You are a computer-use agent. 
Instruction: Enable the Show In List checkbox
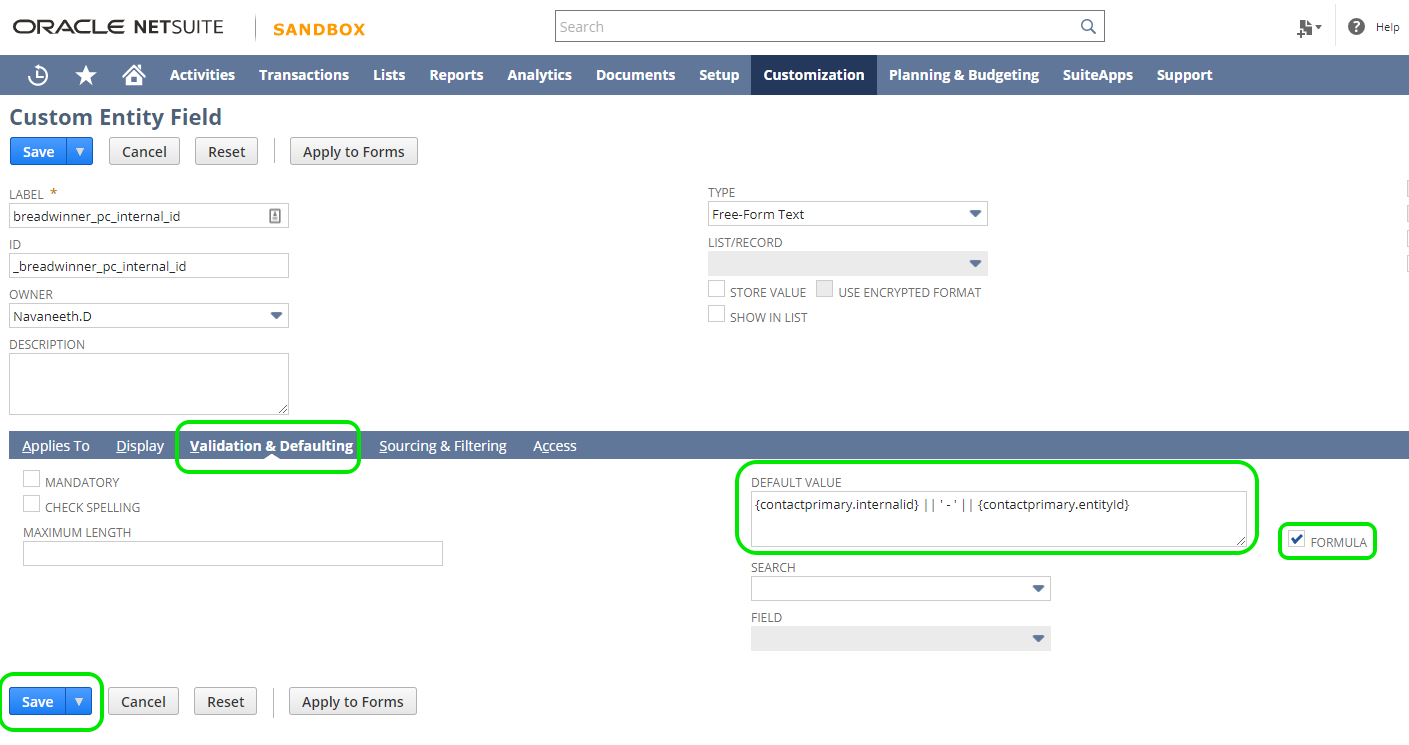(x=716, y=314)
